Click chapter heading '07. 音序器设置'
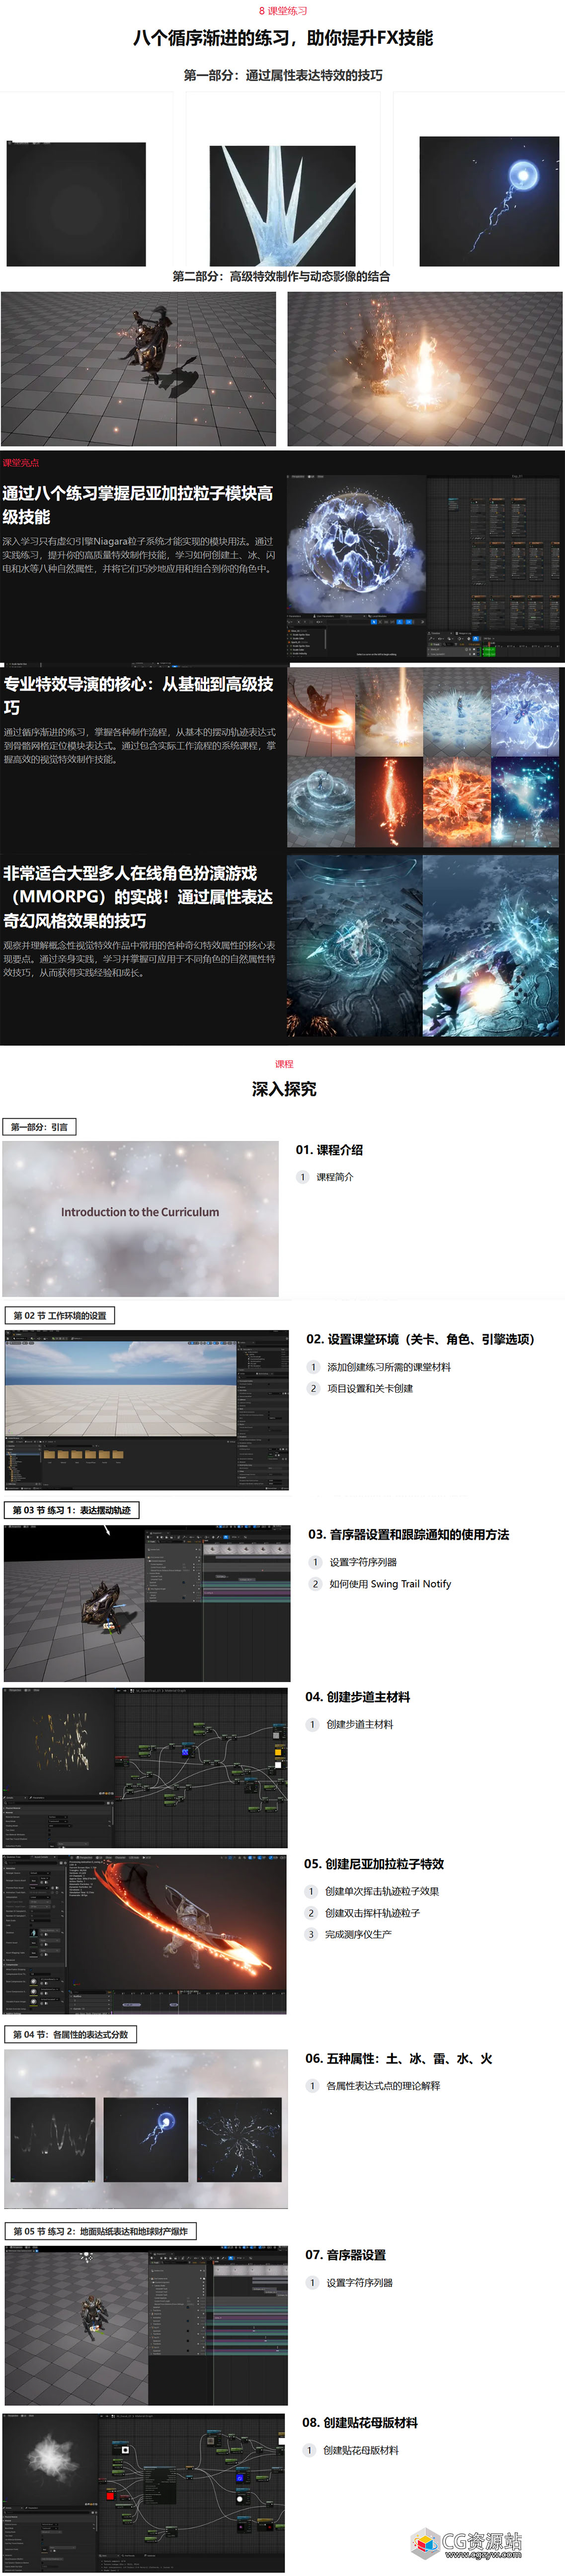 pos(346,2255)
